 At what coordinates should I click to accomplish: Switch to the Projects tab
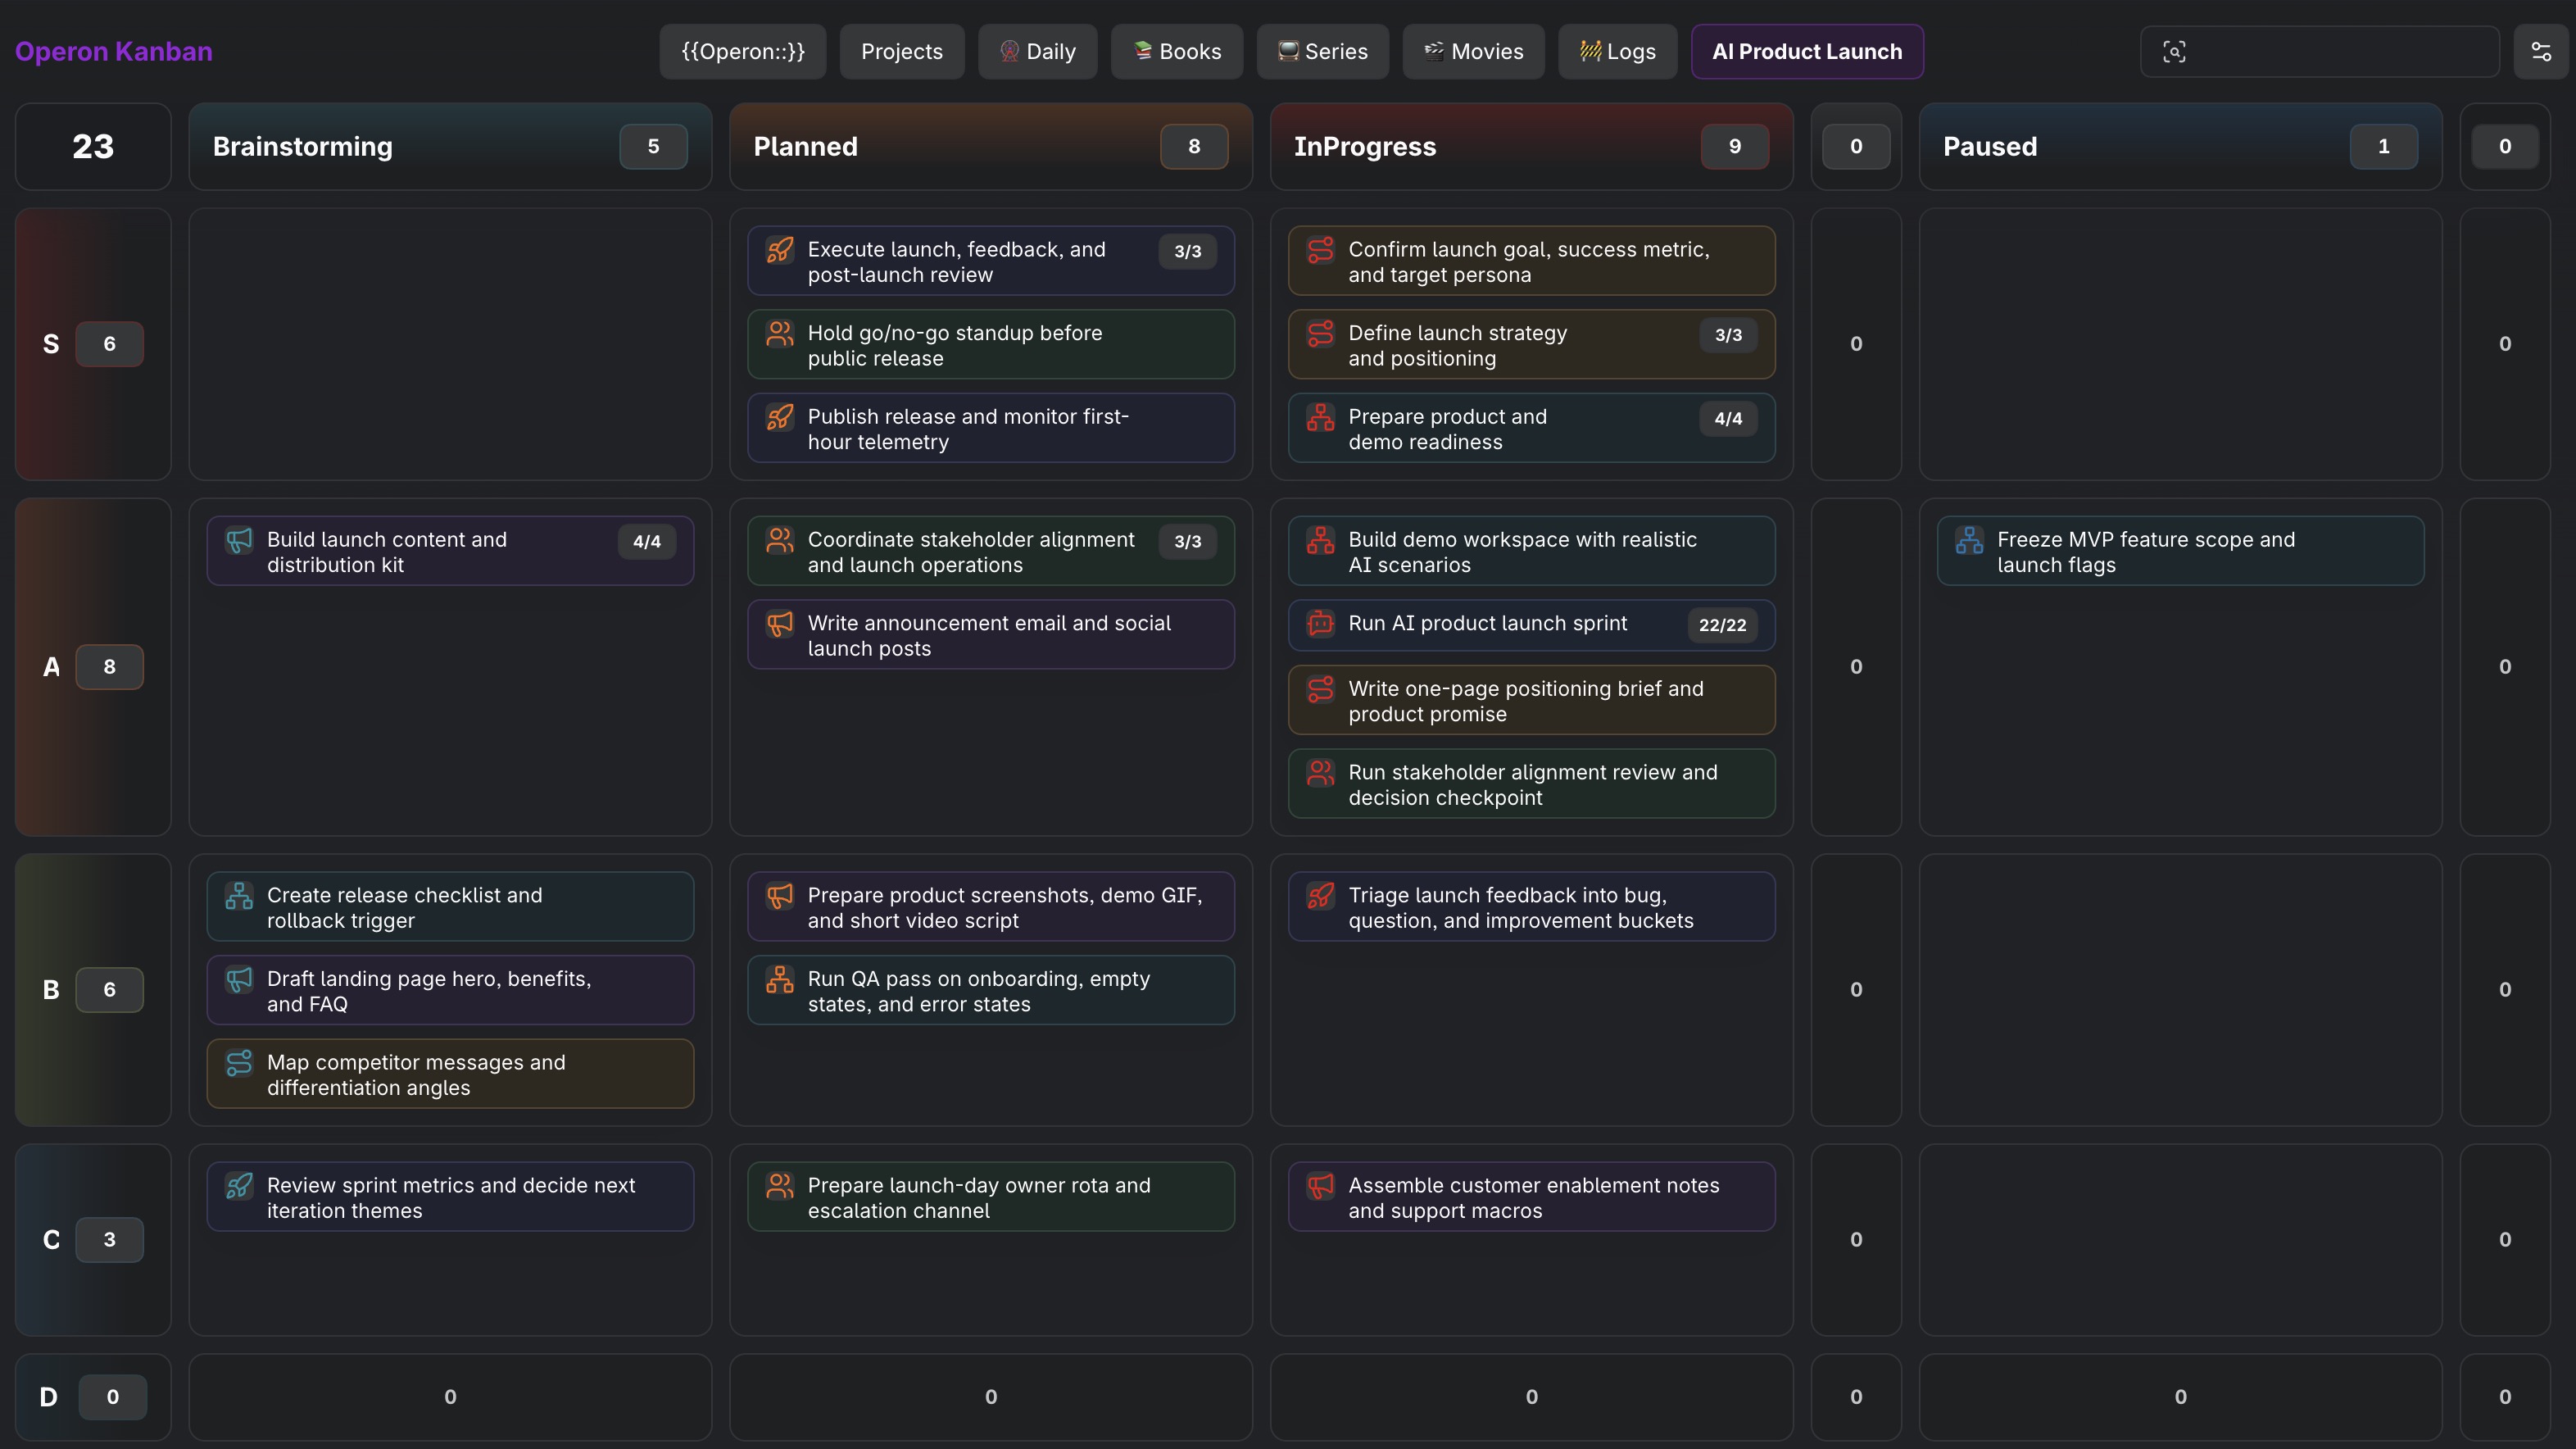(x=902, y=52)
